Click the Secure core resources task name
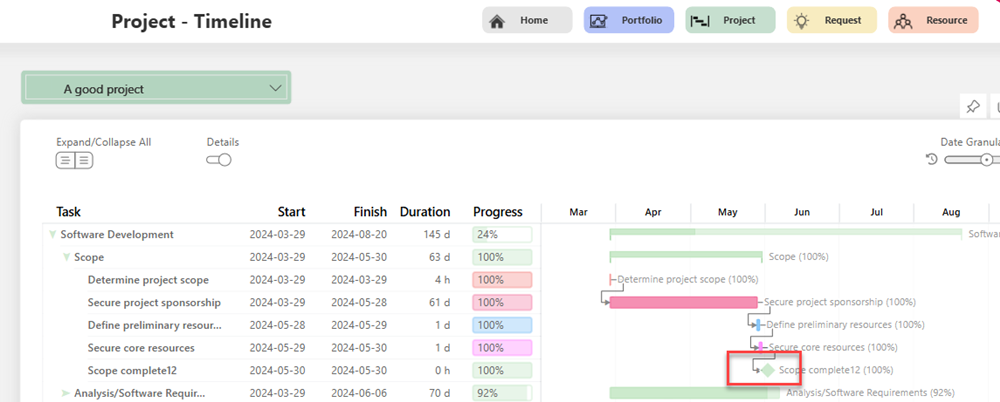The image size is (1000, 402). tap(141, 348)
